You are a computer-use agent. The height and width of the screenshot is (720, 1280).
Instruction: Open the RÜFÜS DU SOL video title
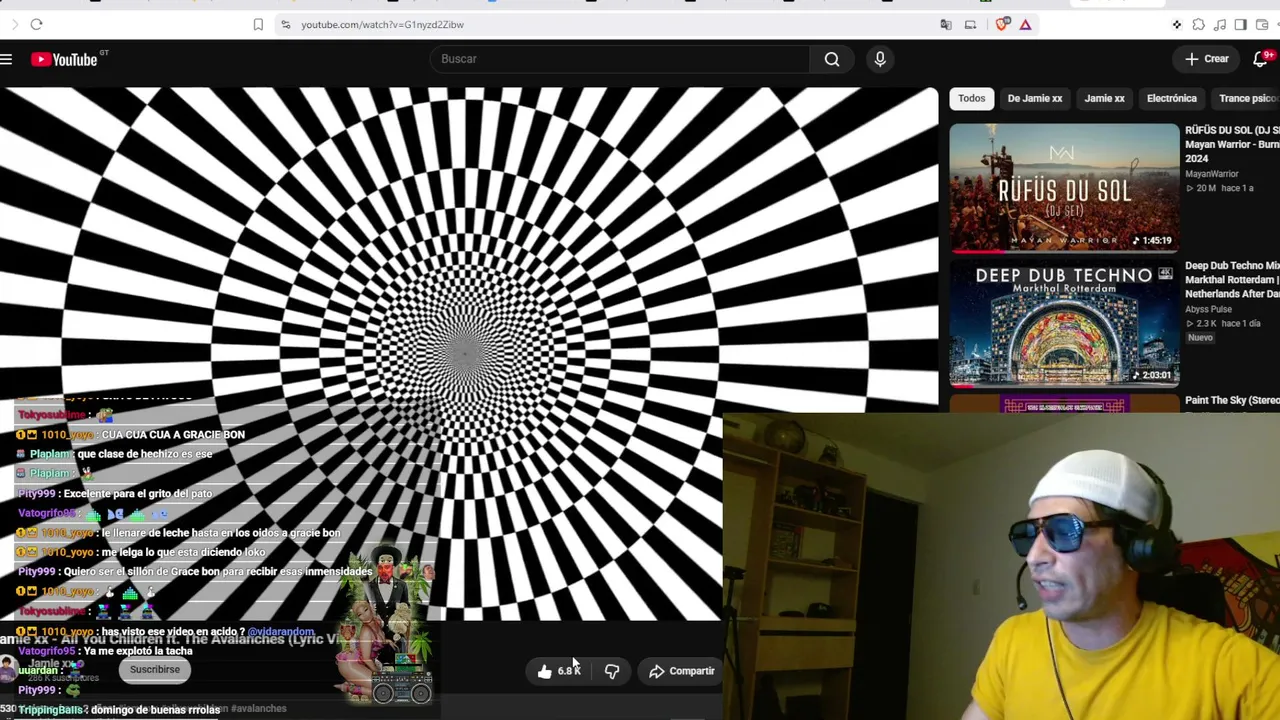pos(1232,144)
